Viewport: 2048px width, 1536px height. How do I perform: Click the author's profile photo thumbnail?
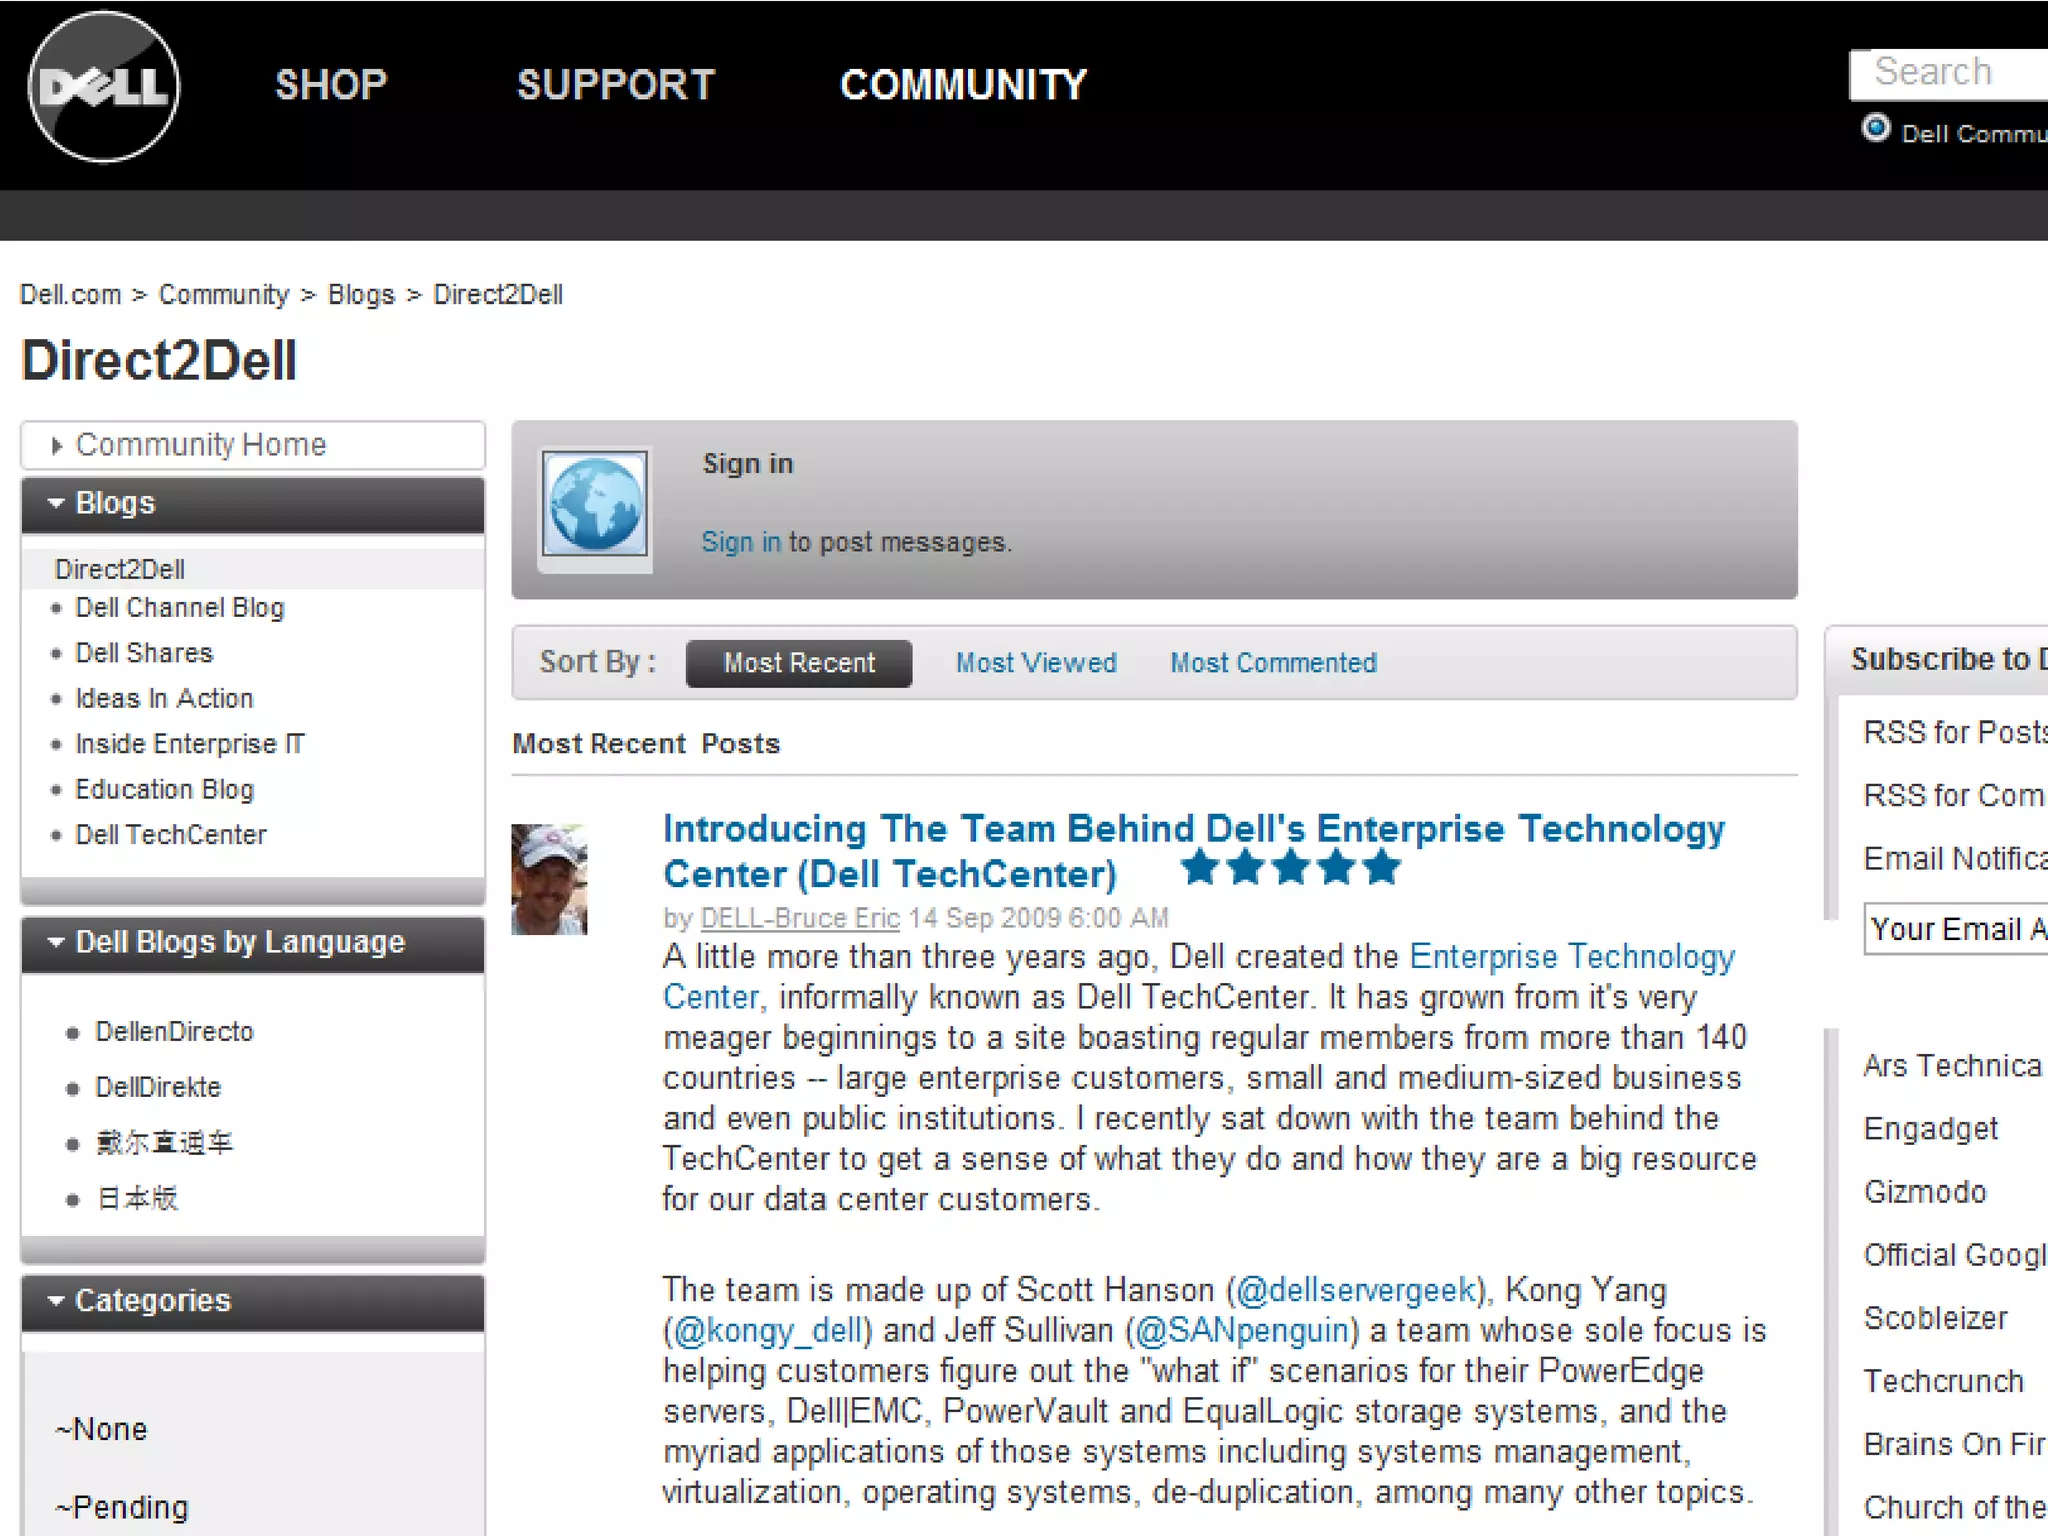549,879
